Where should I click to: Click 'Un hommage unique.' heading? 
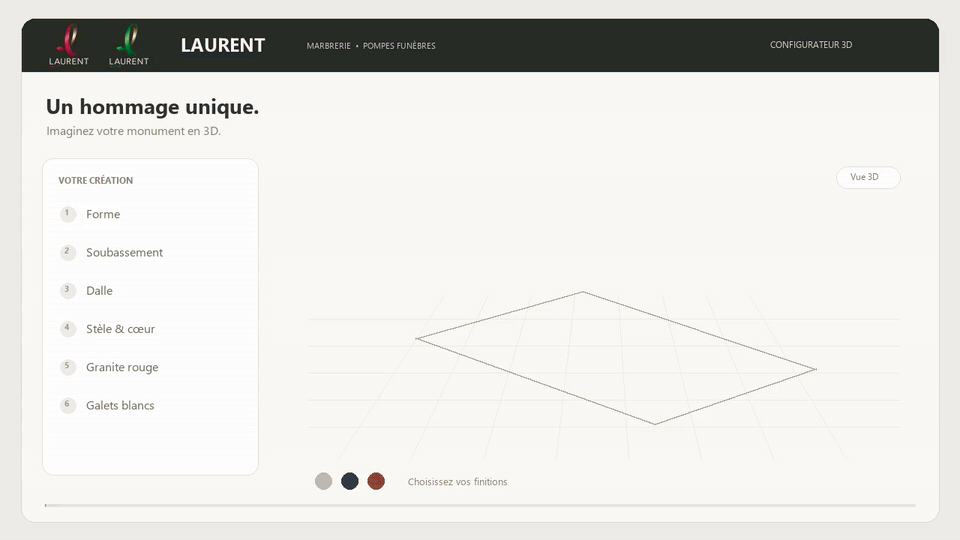click(152, 107)
